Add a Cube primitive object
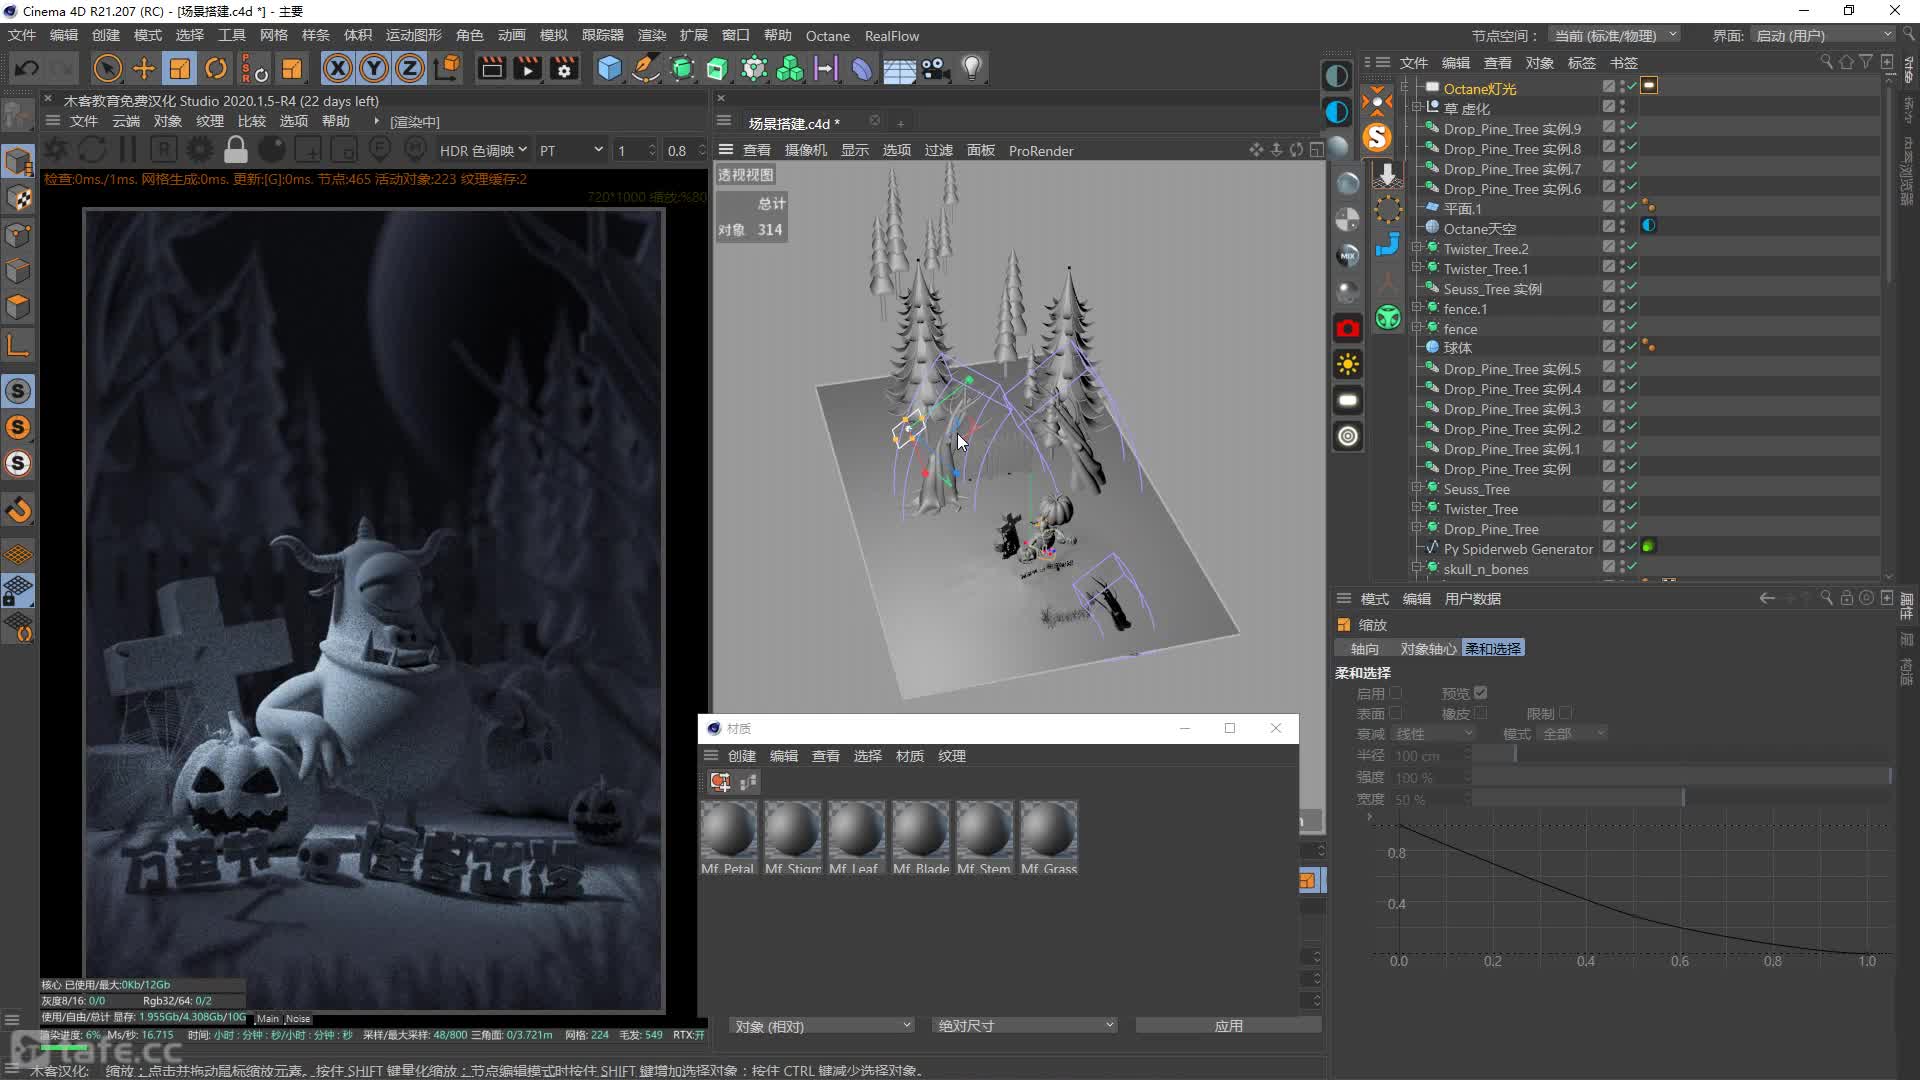Image resolution: width=1920 pixels, height=1080 pixels. point(609,68)
